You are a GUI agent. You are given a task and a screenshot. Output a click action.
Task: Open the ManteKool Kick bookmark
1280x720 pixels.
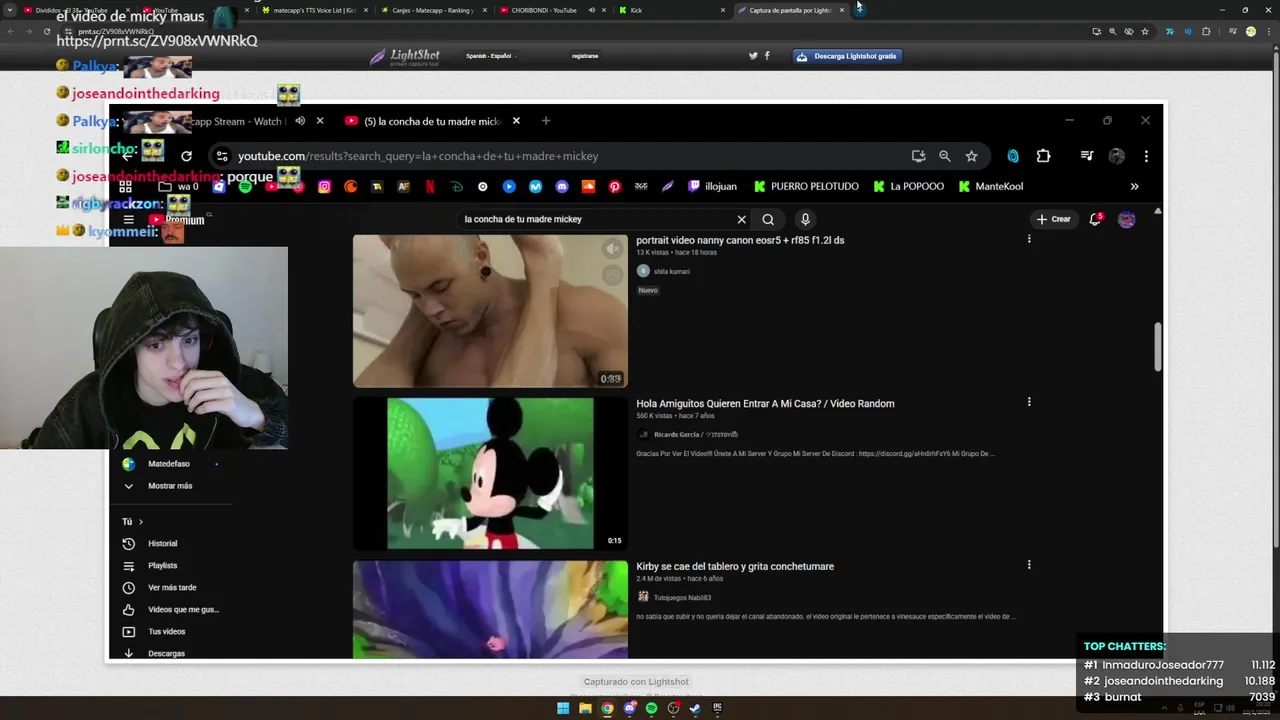point(990,186)
